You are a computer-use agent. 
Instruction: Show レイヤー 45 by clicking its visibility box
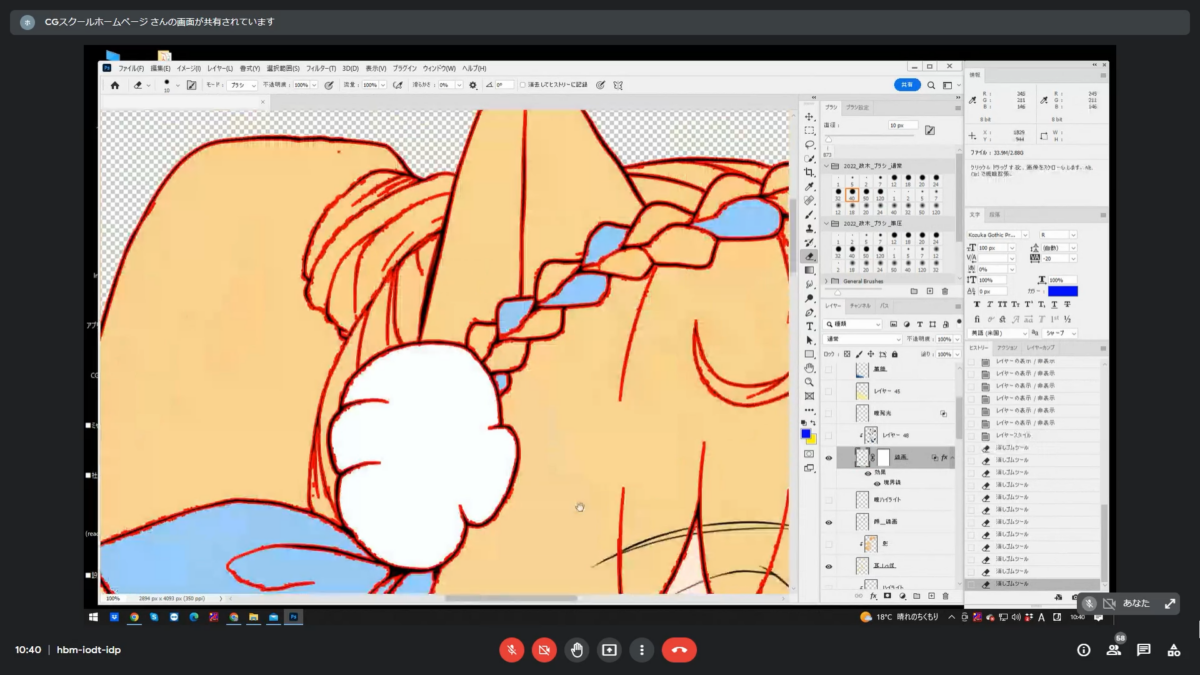pos(828,391)
